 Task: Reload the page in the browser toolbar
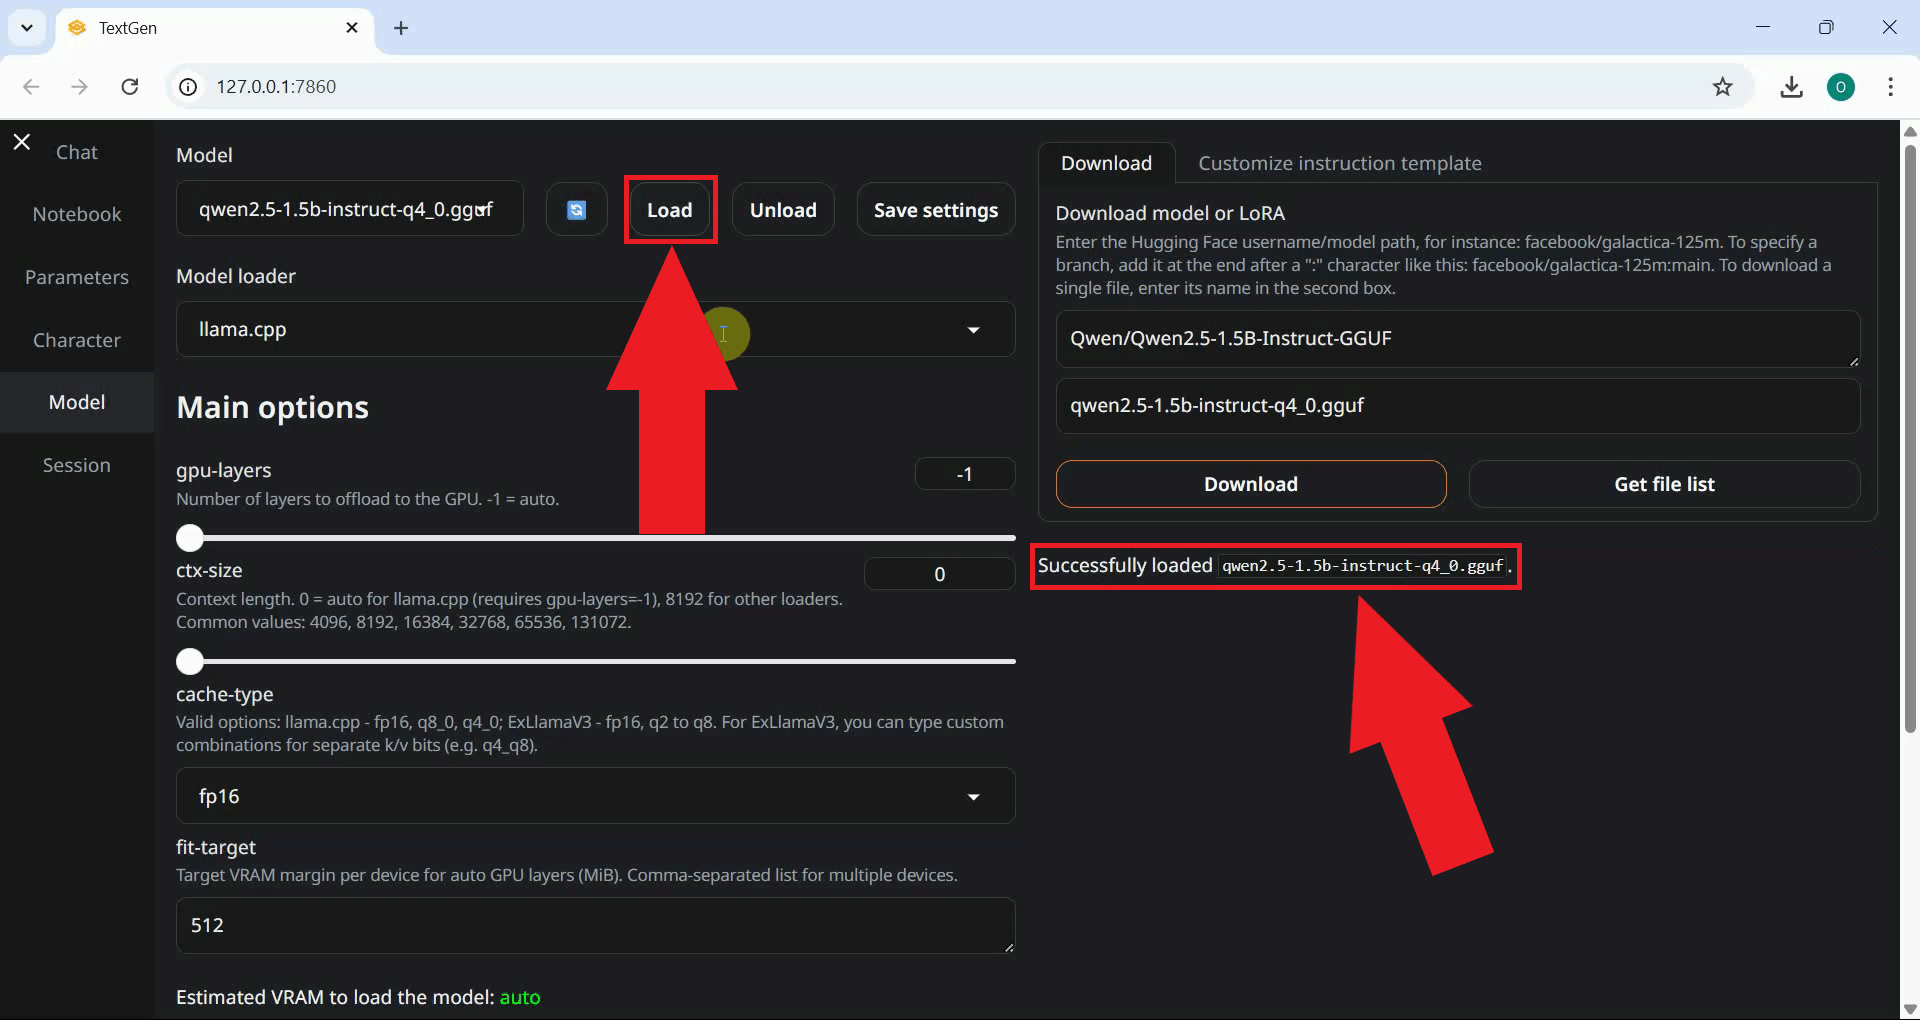coord(130,87)
